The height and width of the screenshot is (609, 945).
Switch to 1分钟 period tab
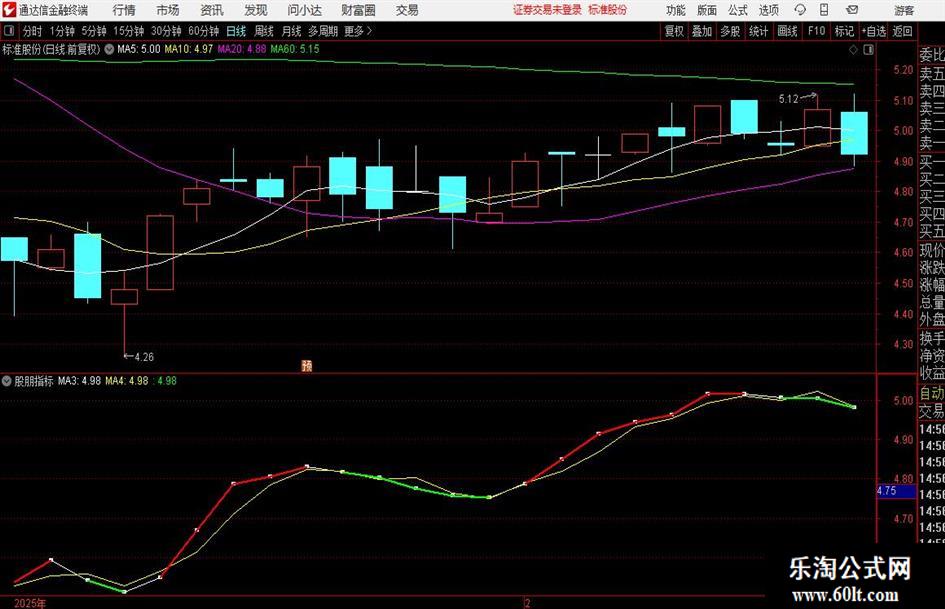coord(61,31)
